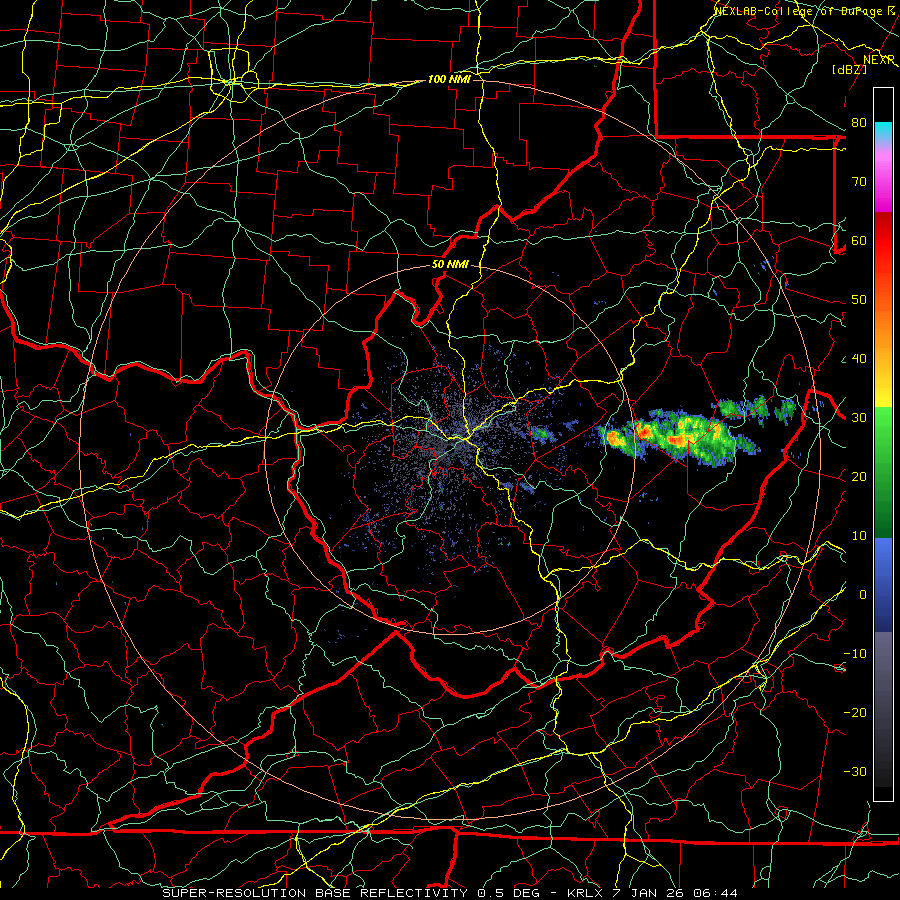Click the magenta band of the reflectivity color bar

point(883,184)
